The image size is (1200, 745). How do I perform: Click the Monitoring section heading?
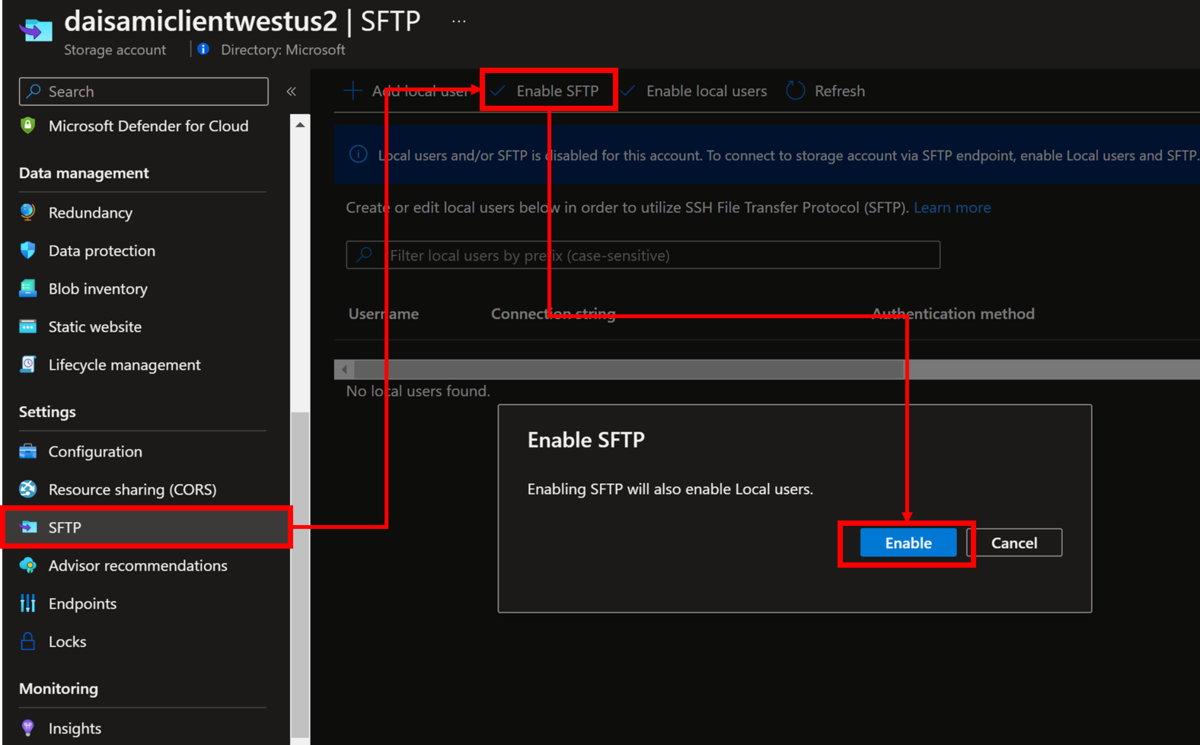point(58,688)
